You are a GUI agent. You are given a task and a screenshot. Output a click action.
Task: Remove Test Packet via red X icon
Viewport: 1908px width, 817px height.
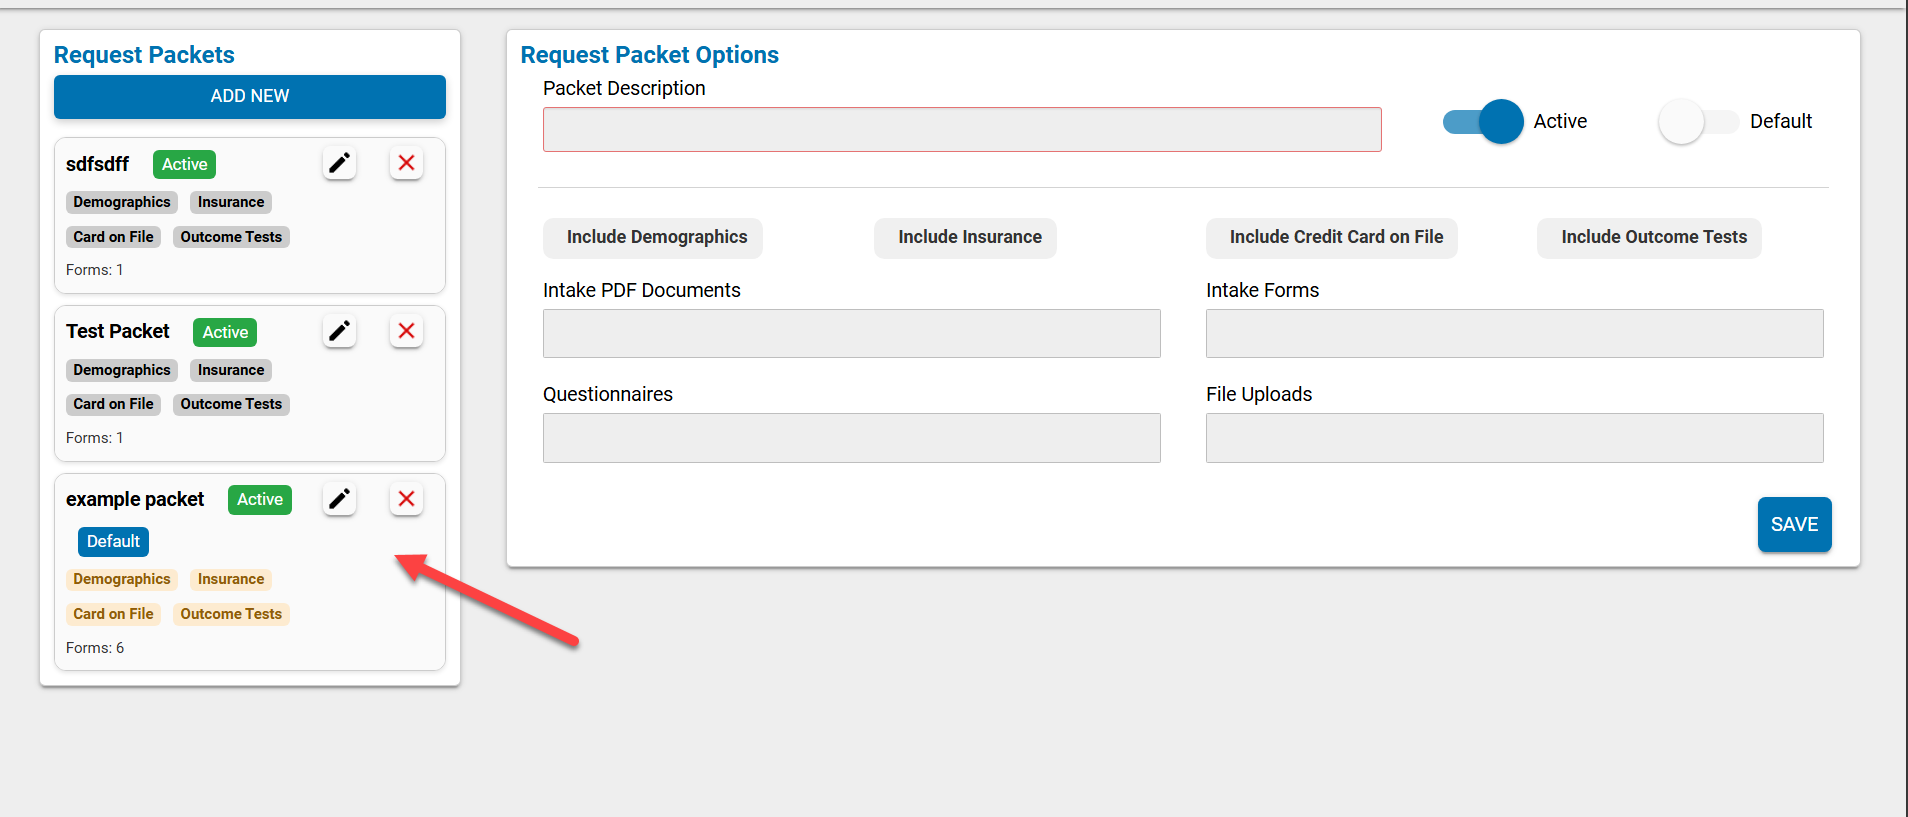coord(406,331)
